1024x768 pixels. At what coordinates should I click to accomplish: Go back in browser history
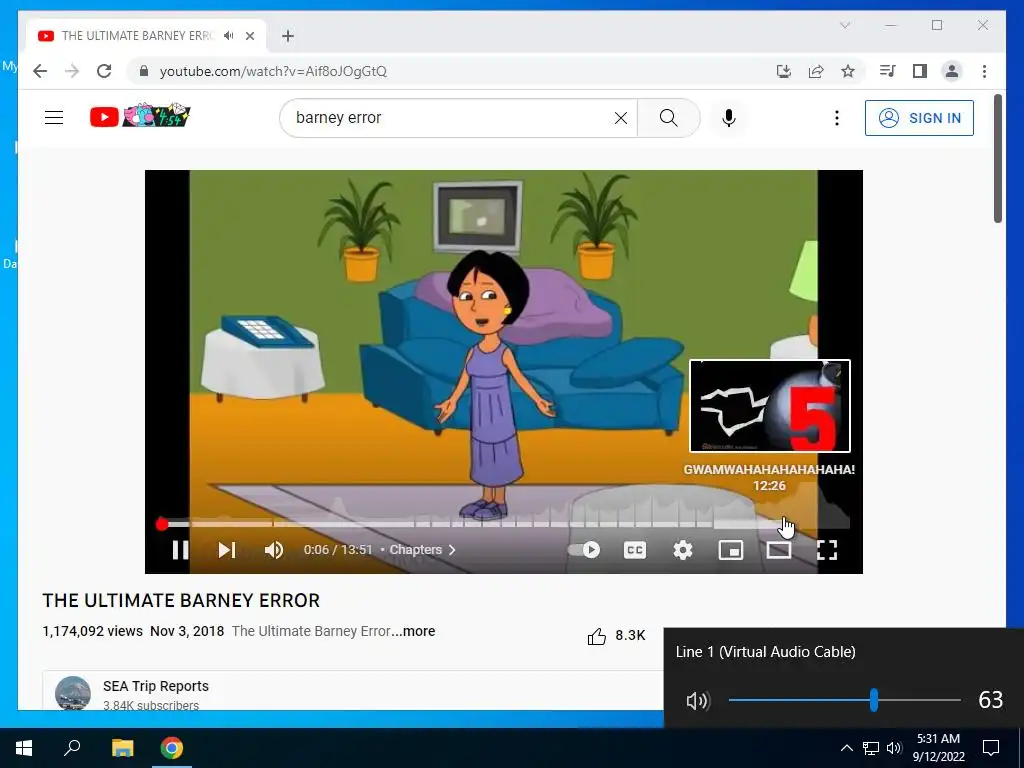tap(40, 71)
